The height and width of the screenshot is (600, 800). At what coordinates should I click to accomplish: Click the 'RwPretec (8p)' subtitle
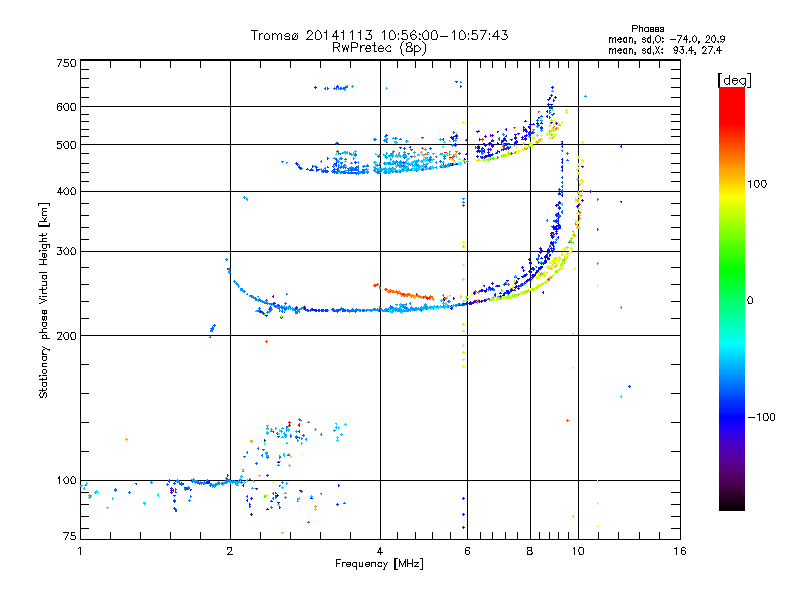tap(379, 48)
